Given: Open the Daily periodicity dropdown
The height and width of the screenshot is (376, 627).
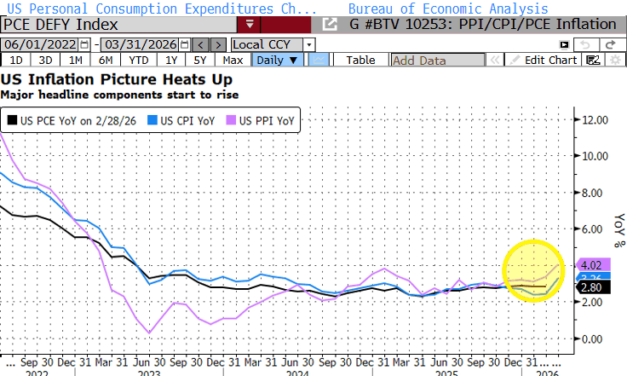Looking at the screenshot, I should [x=277, y=60].
